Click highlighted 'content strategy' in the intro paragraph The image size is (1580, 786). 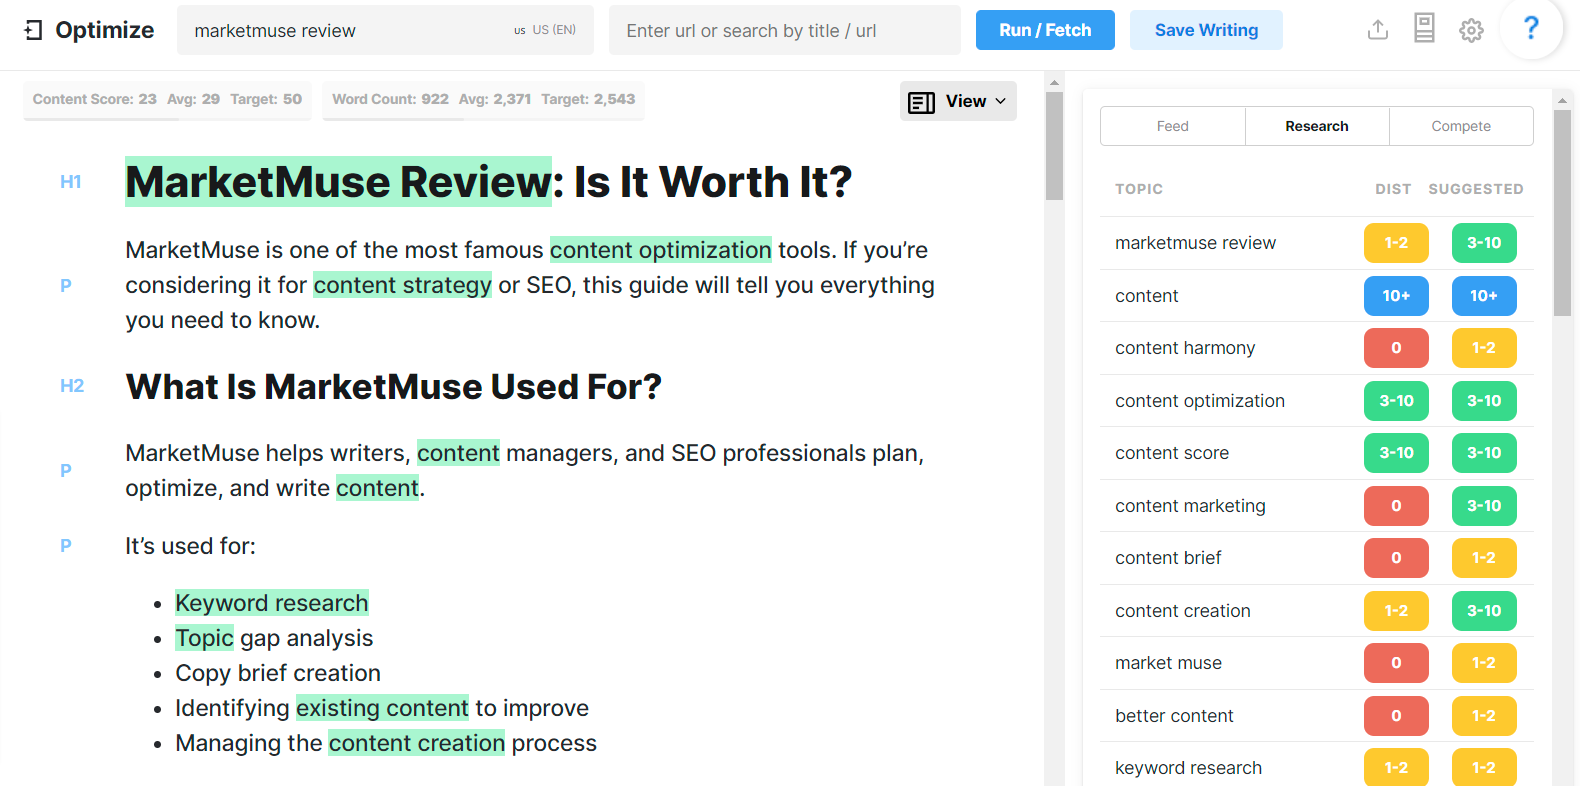(402, 285)
